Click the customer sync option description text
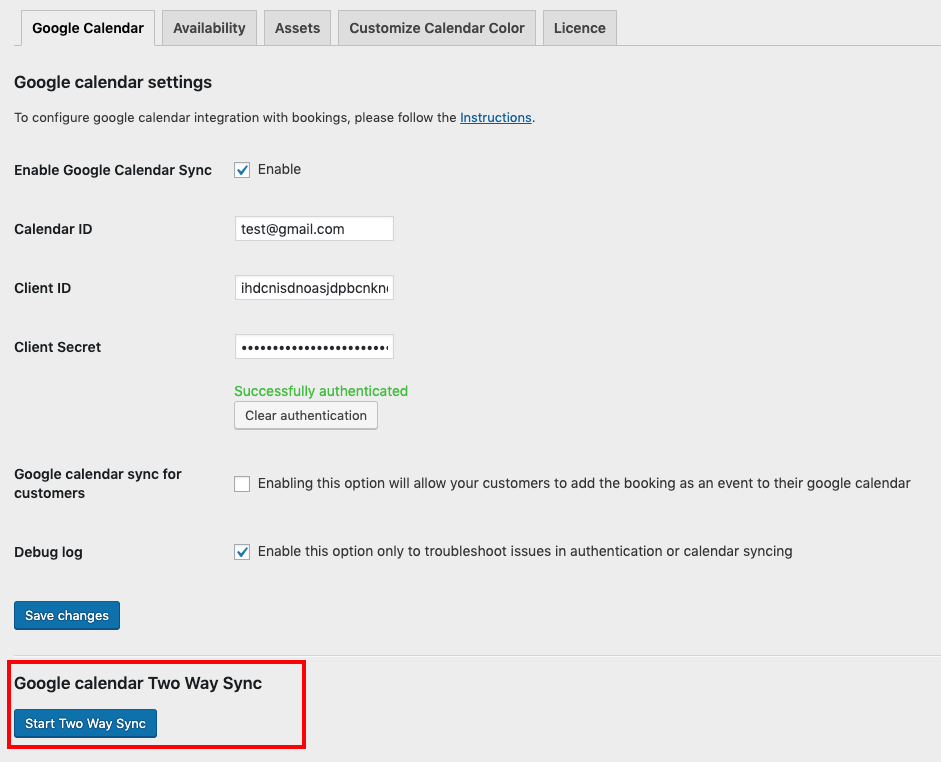Screen dimensions: 941x762 (x=584, y=484)
